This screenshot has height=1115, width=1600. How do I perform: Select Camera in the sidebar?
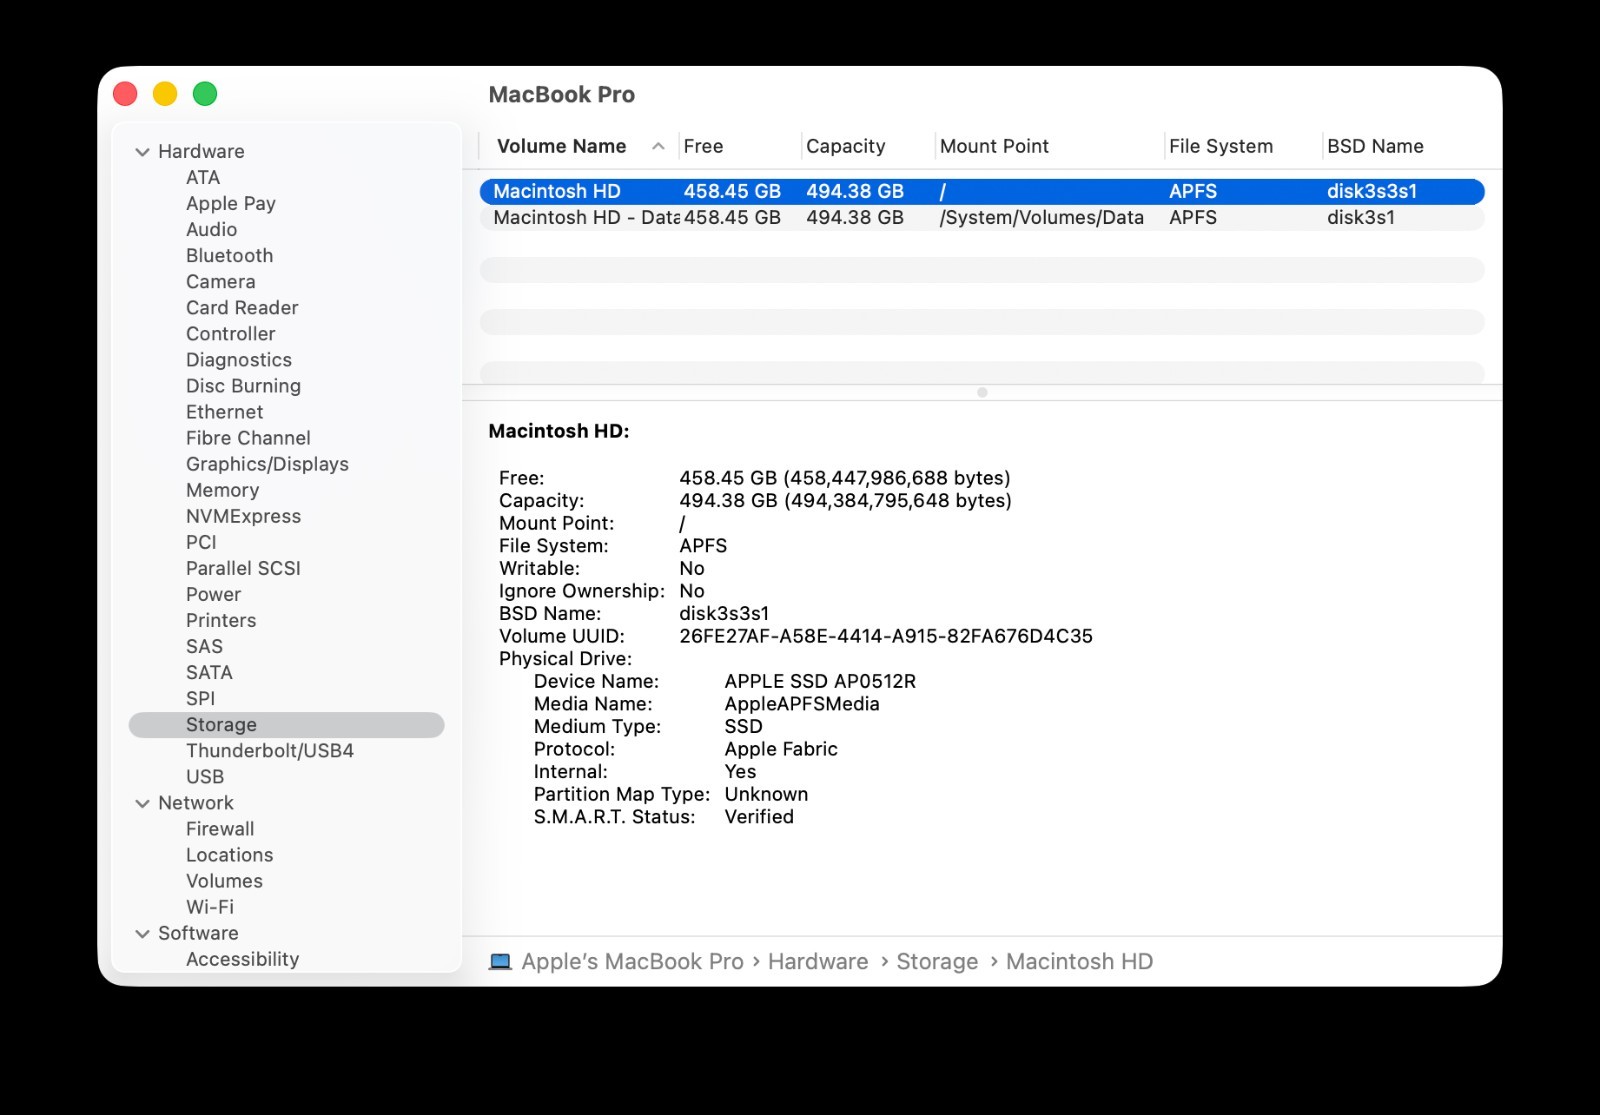(220, 281)
